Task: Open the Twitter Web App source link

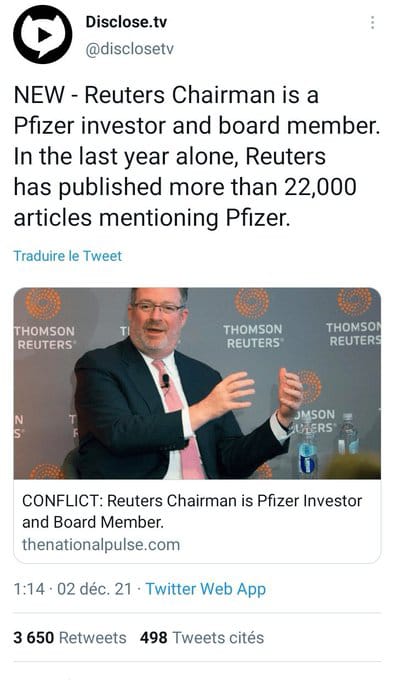Action: point(205,589)
